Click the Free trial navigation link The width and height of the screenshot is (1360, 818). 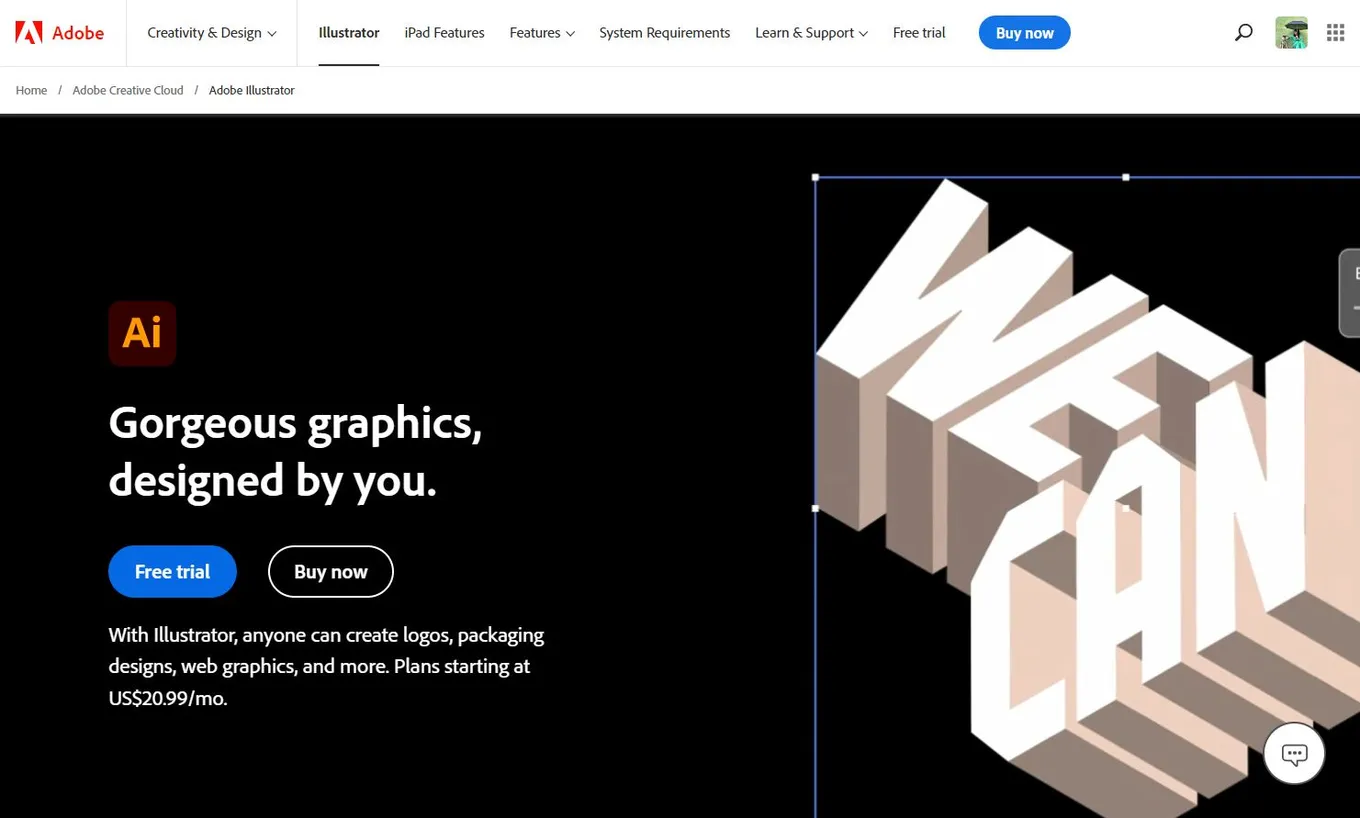pyautogui.click(x=918, y=32)
